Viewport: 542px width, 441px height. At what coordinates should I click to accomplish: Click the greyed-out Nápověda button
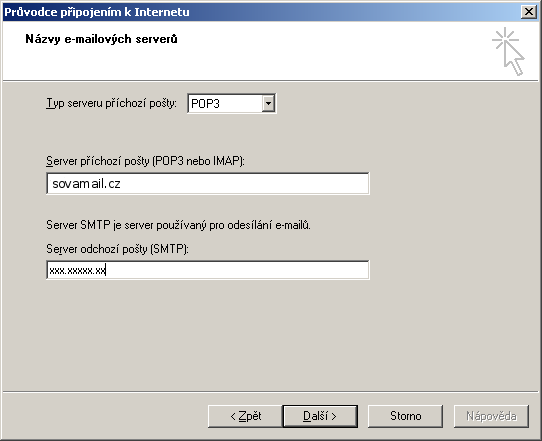(491, 416)
